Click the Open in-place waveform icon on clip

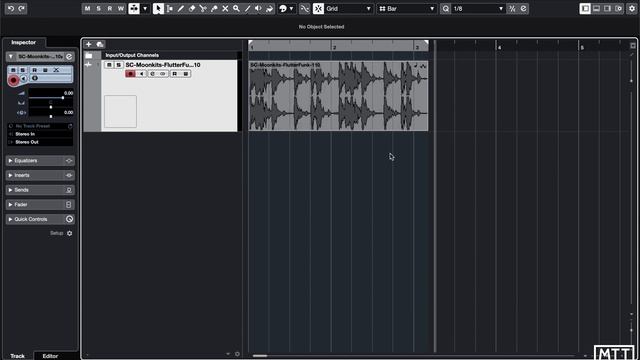click(x=423, y=65)
